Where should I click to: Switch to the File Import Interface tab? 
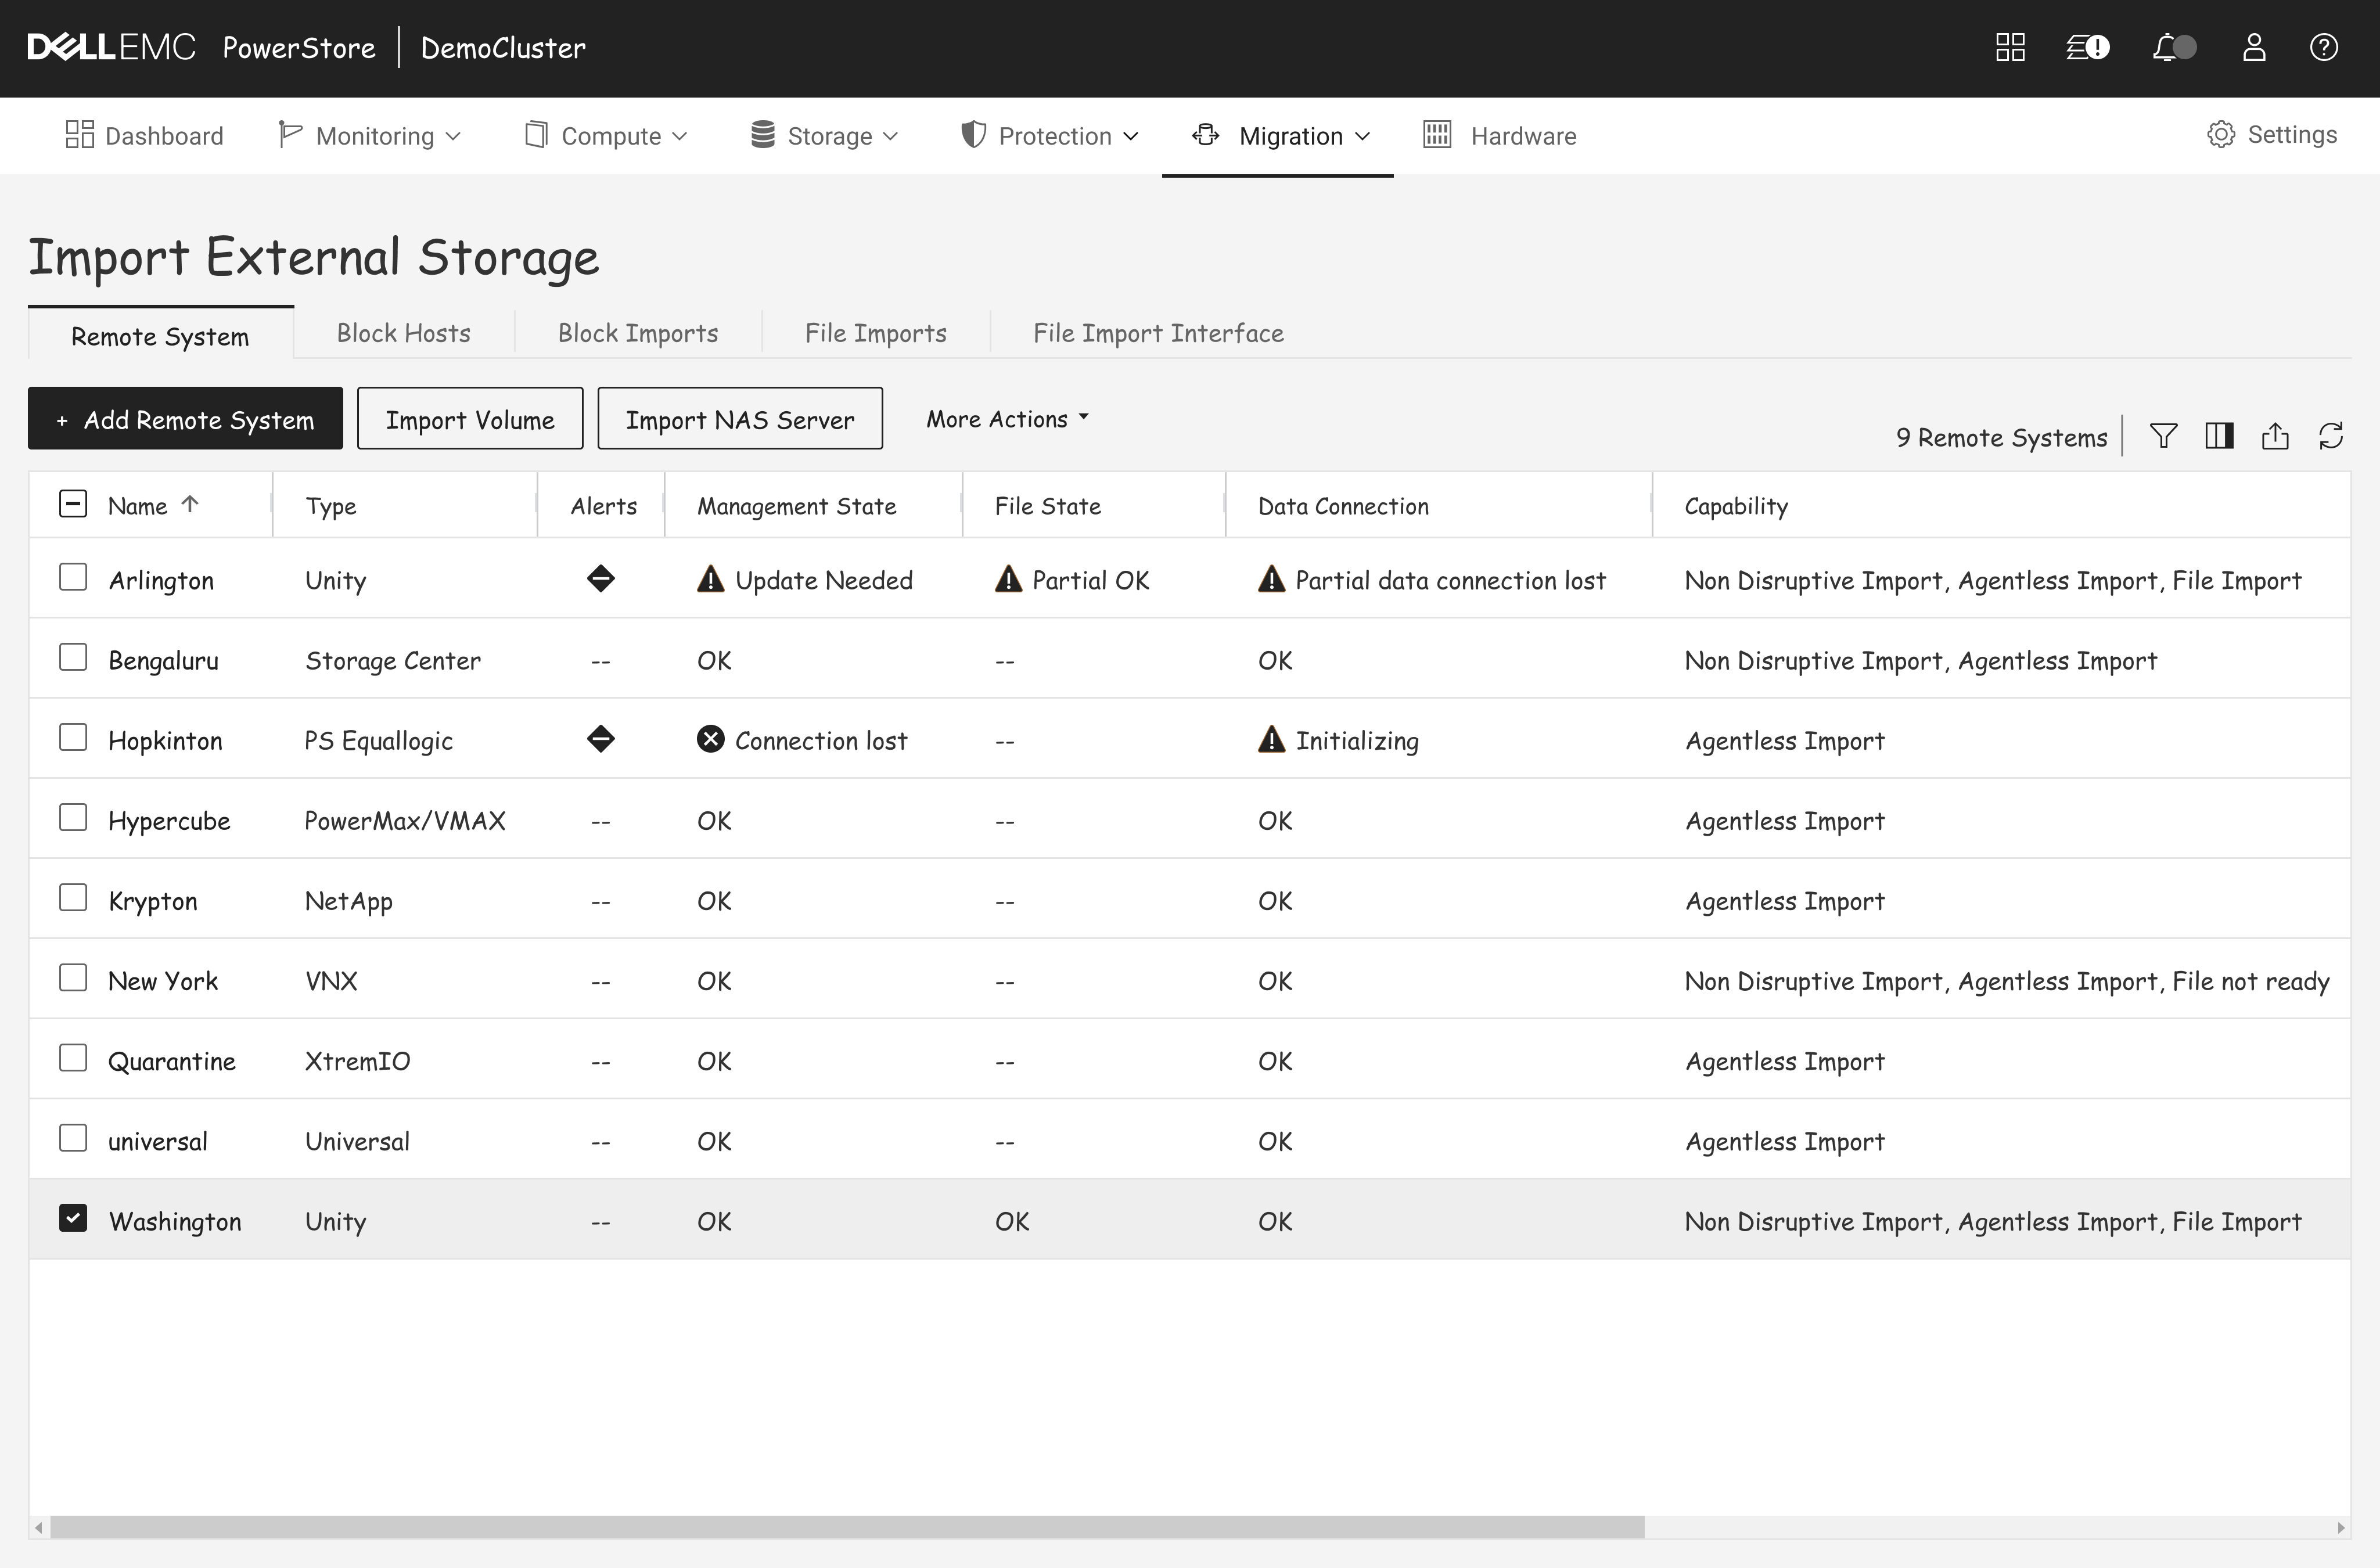(1157, 333)
